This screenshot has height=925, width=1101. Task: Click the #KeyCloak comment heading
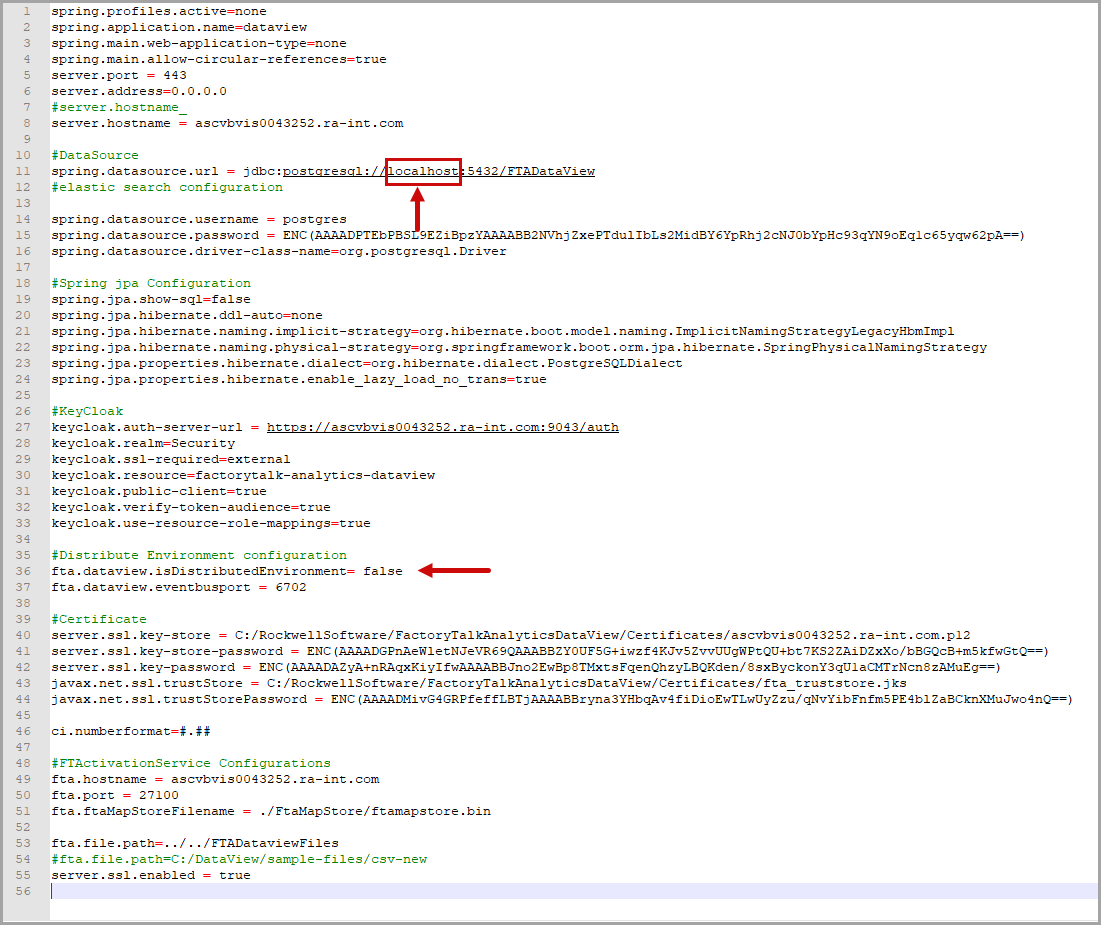(x=87, y=411)
